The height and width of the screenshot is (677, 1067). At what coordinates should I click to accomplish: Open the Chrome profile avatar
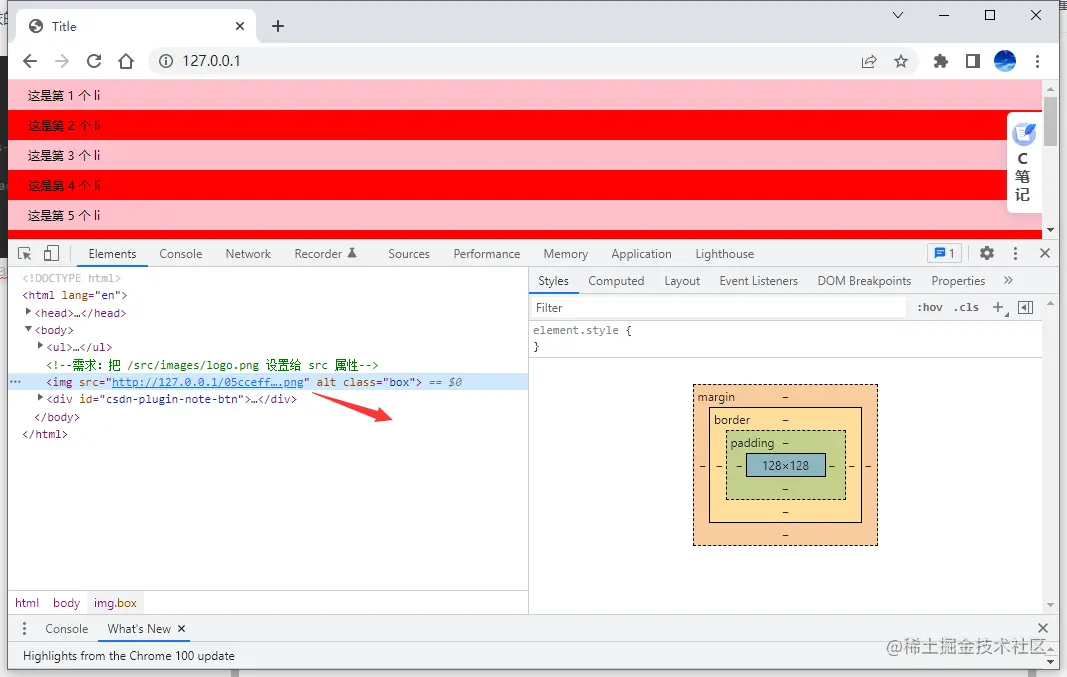[1005, 61]
